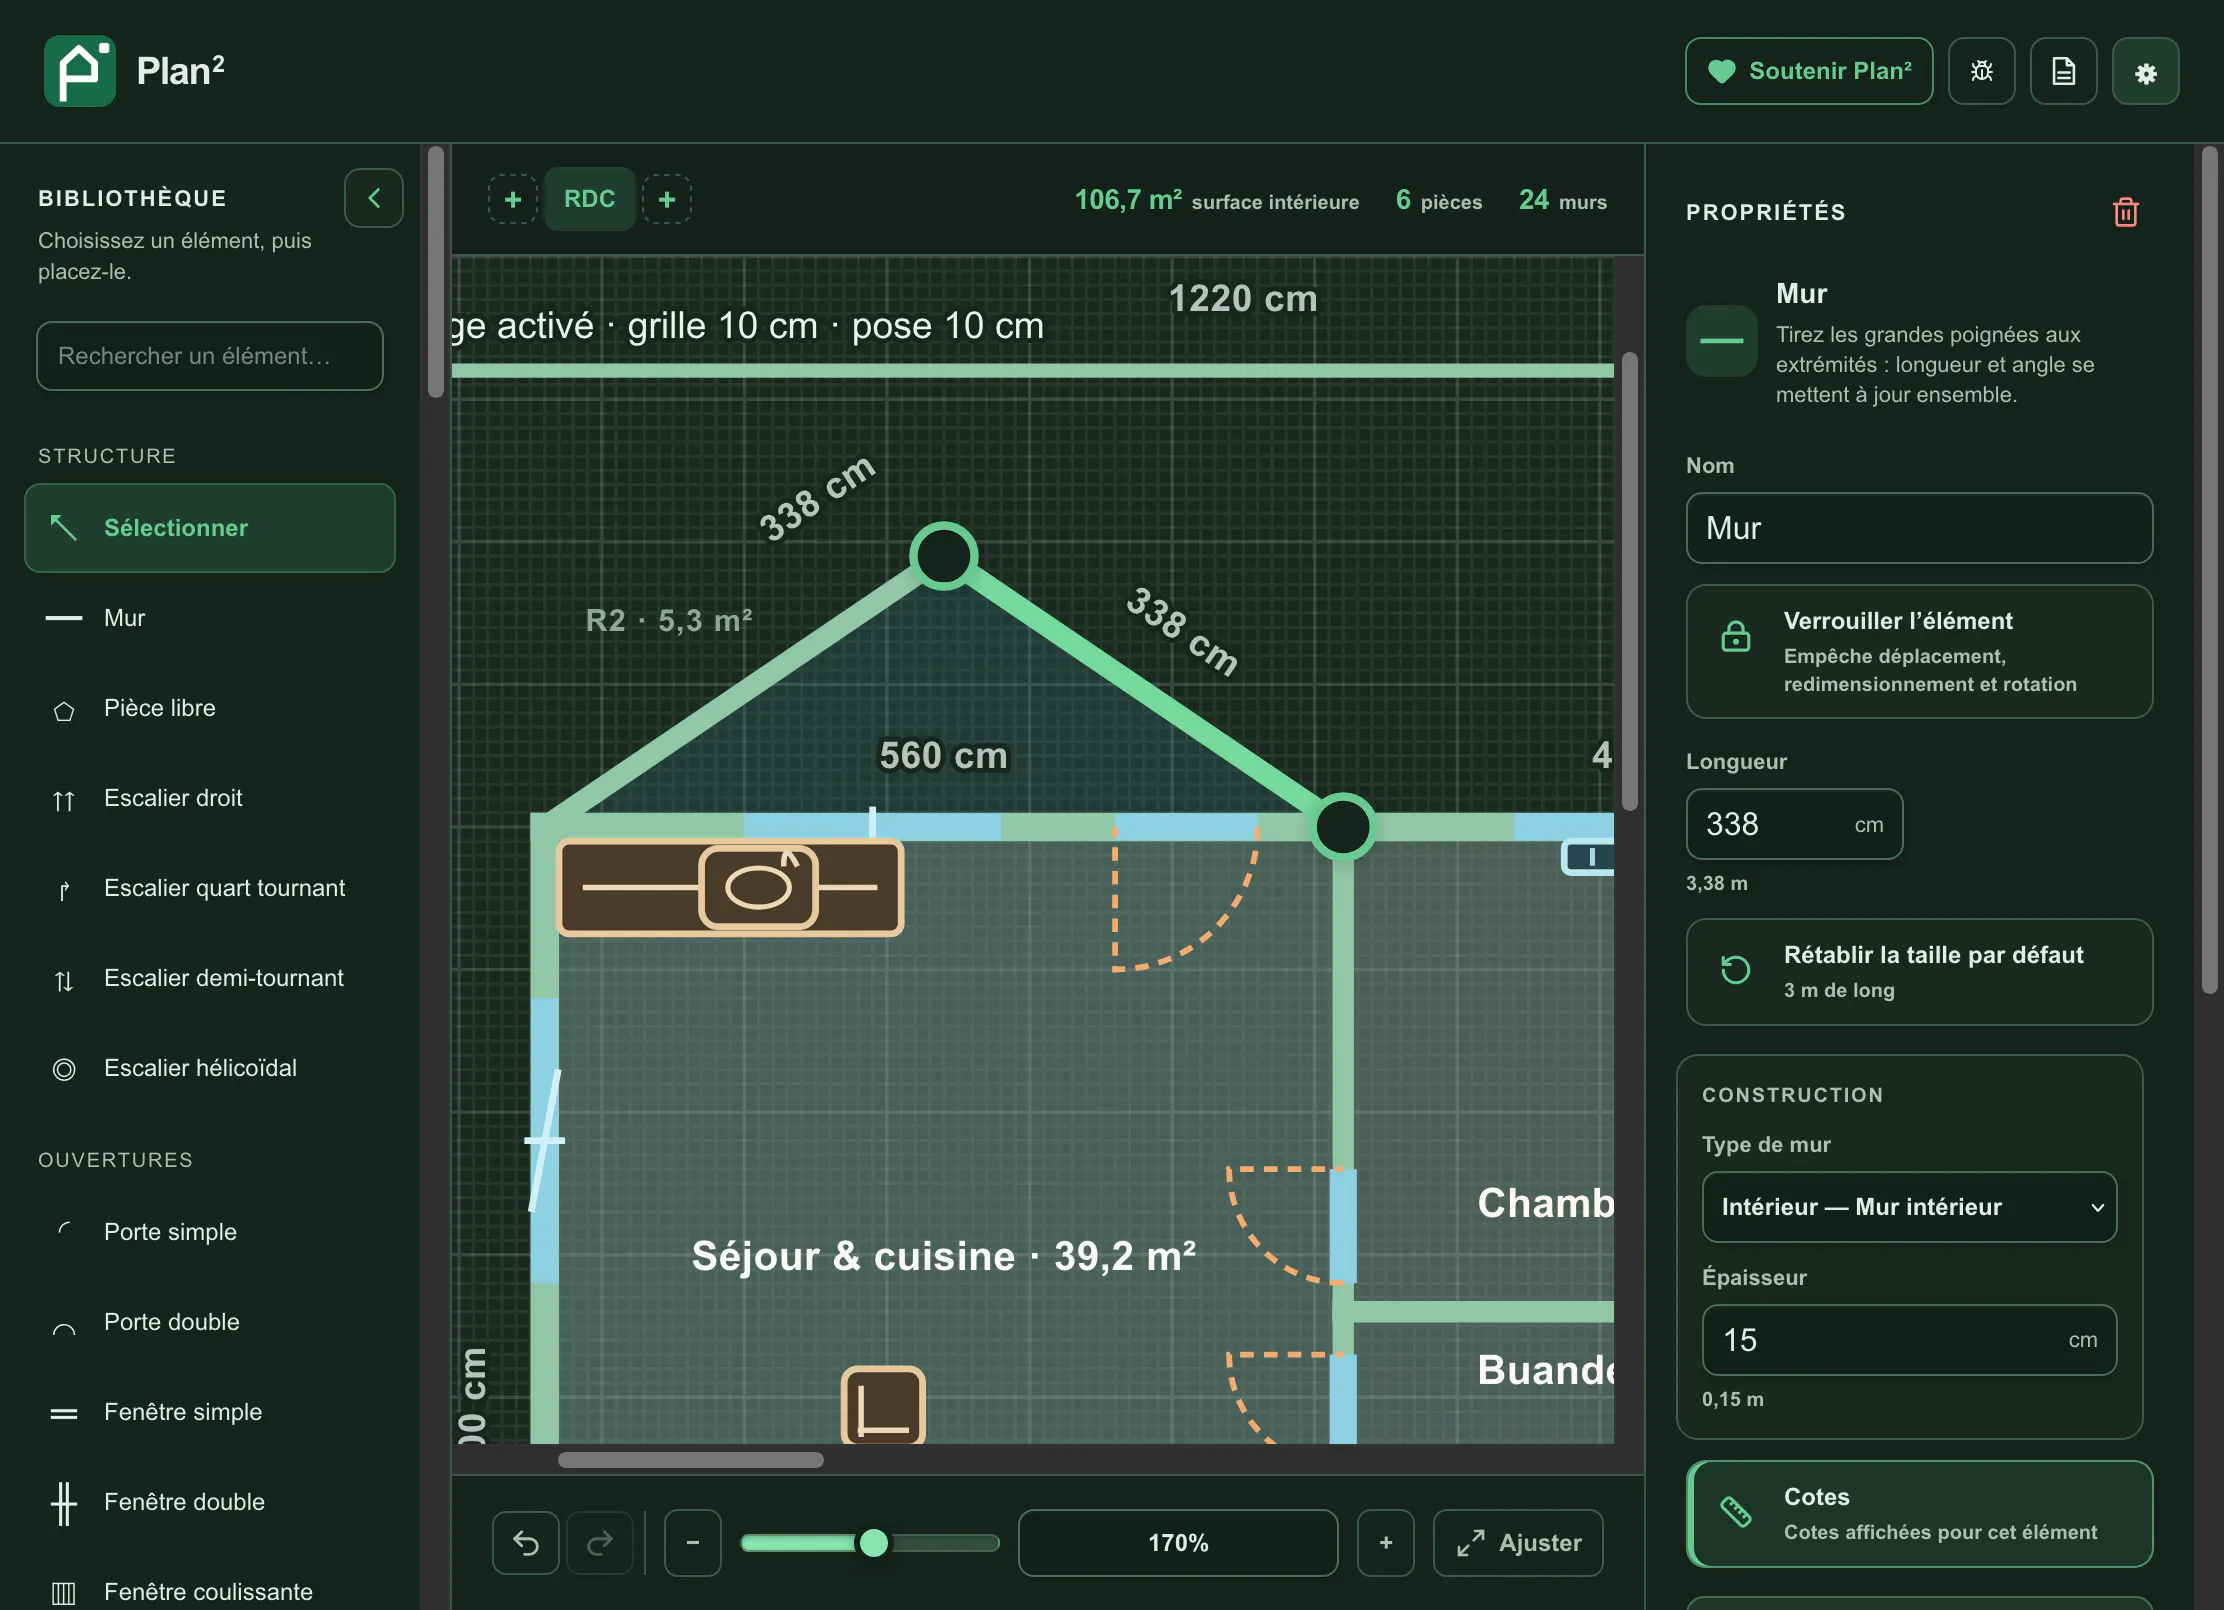
Task: Choose the Pièce libre tool
Action: coord(210,708)
